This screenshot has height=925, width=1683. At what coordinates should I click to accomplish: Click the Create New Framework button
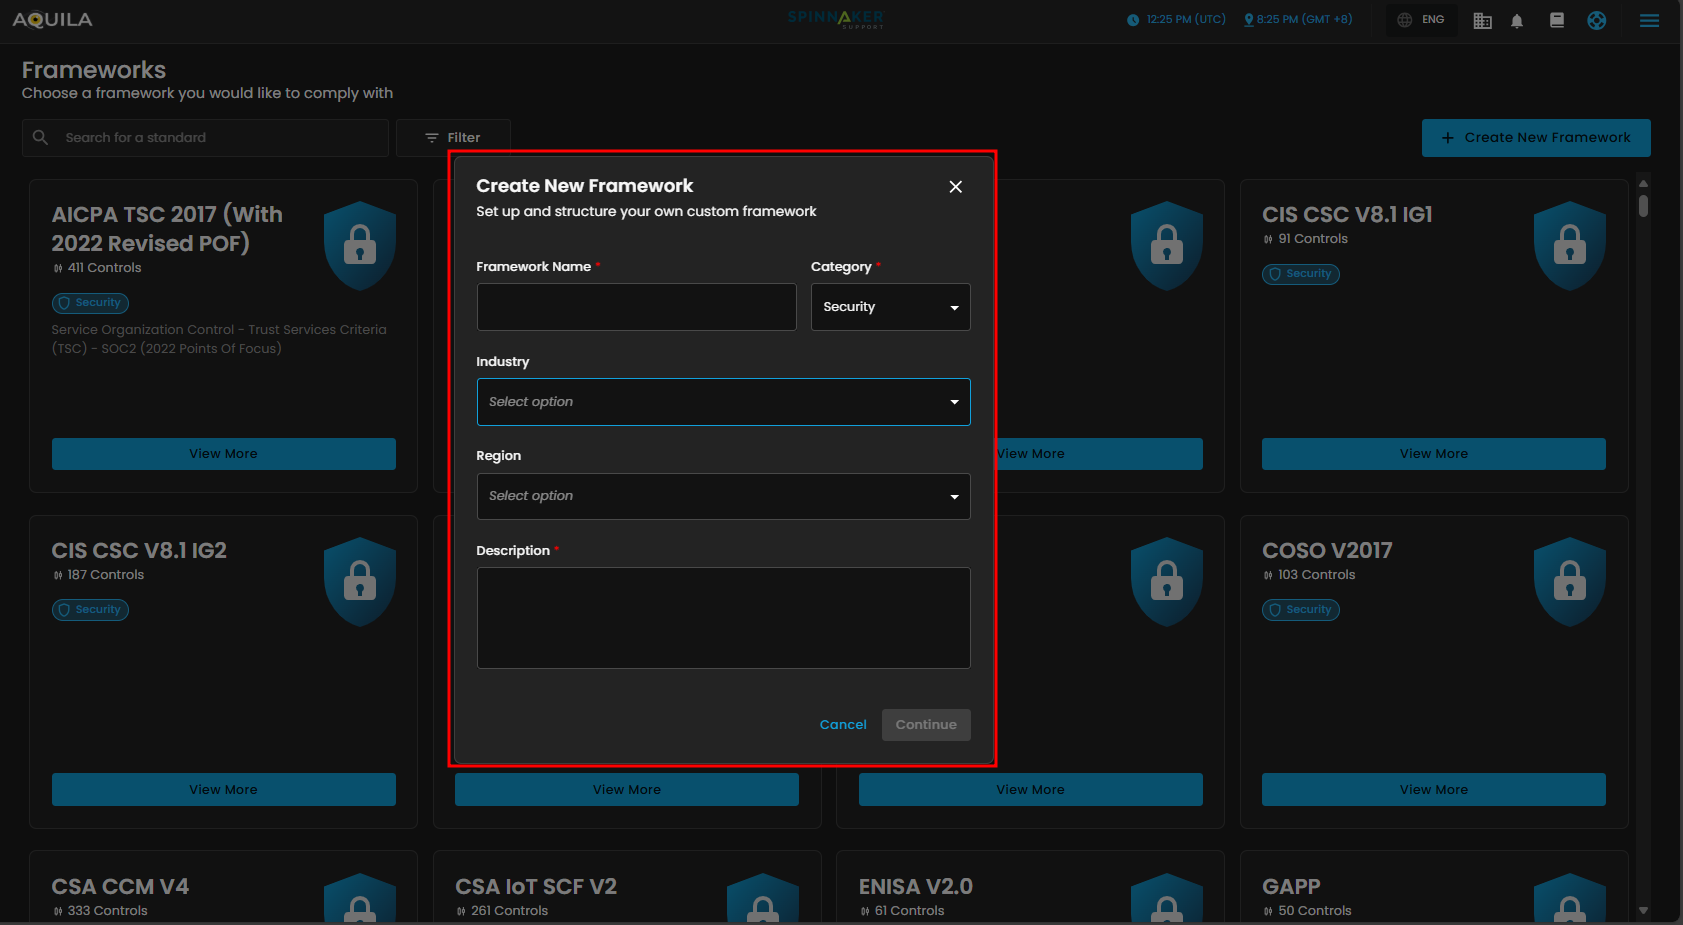(1535, 138)
